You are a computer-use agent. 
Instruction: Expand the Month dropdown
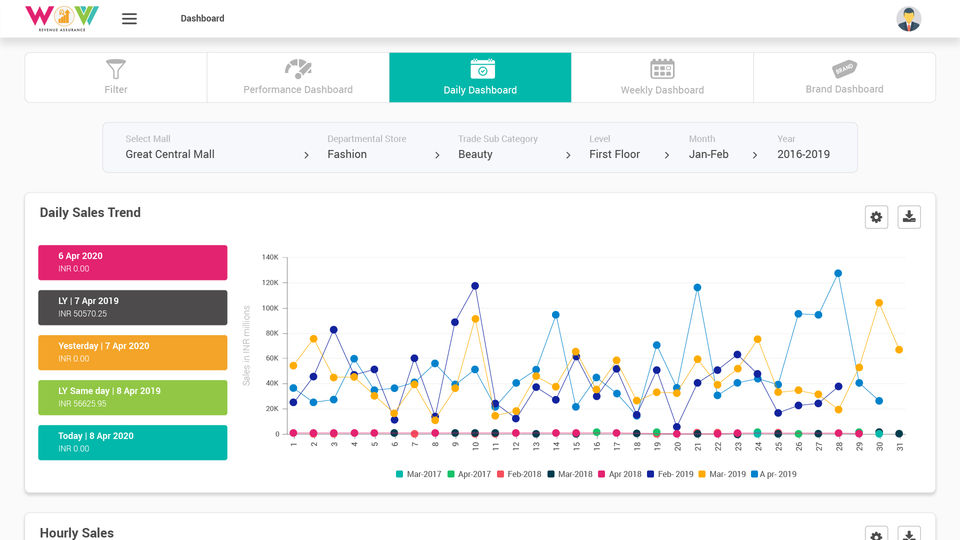pos(724,148)
